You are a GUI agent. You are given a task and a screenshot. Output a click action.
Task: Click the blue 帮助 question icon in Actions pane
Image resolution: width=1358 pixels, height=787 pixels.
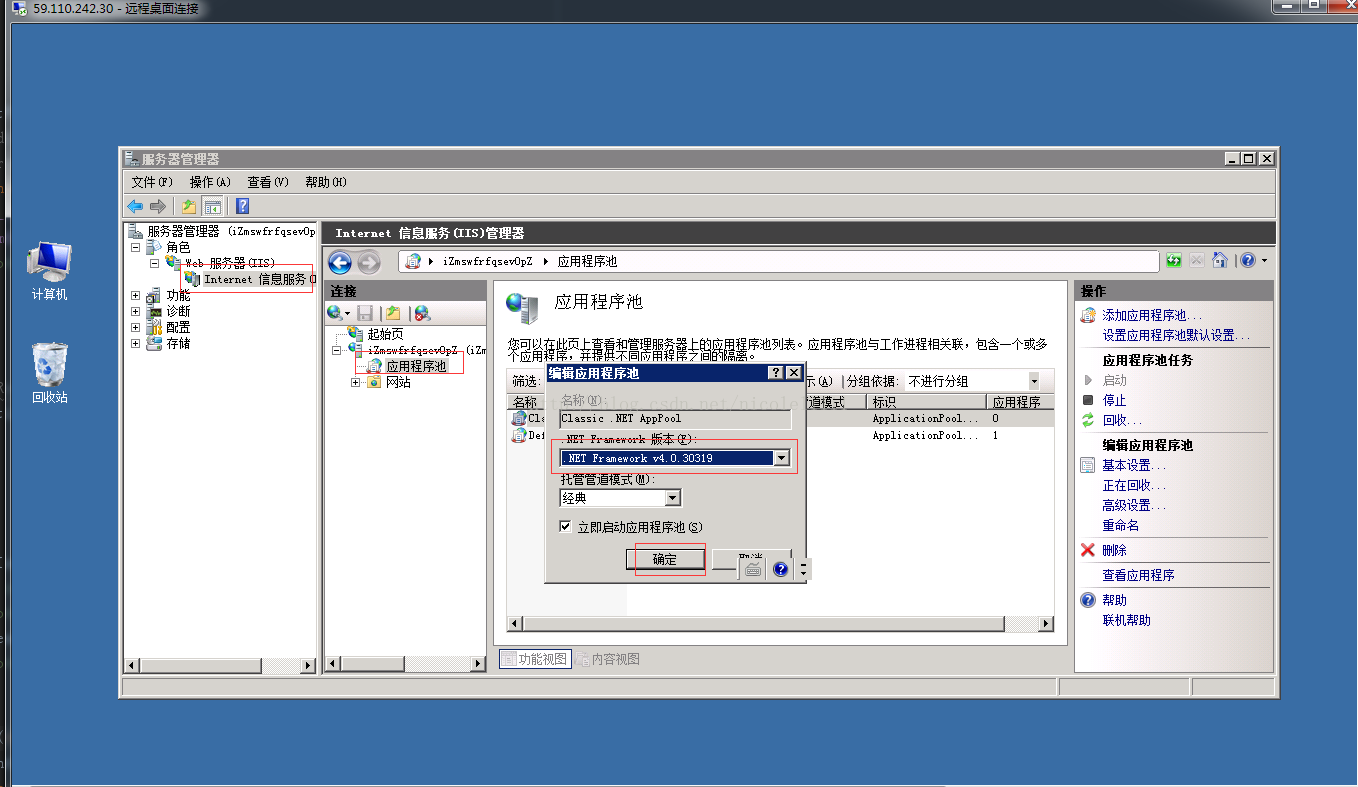pos(1088,600)
